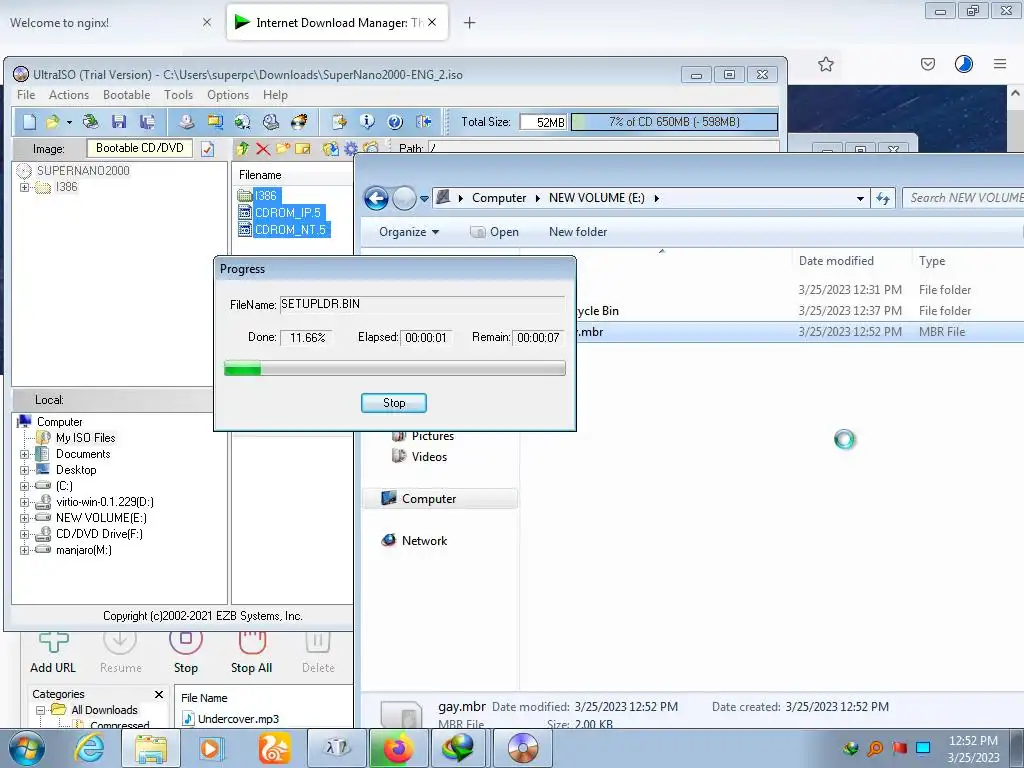Expand the I386 folder in image tree

click(x=24, y=187)
